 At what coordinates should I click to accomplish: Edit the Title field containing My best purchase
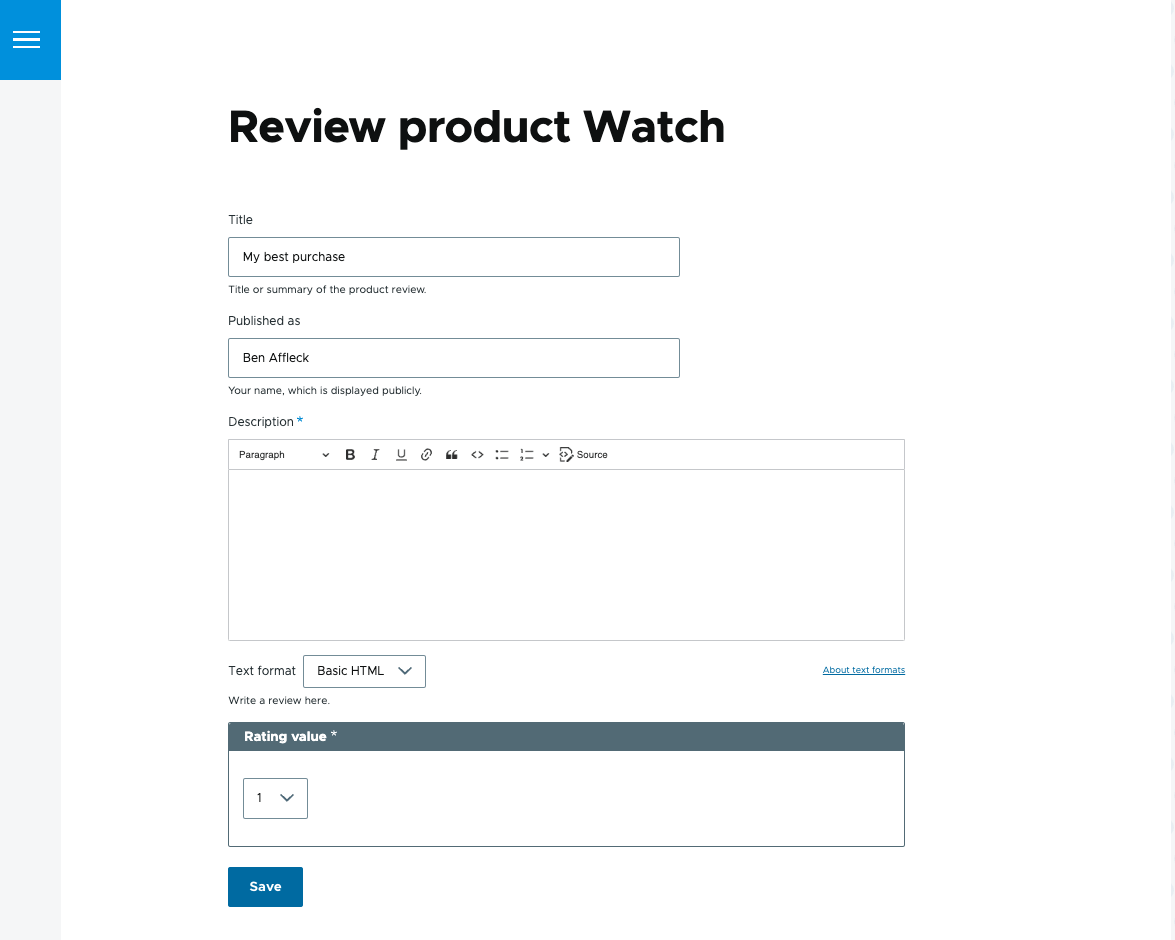click(x=453, y=257)
